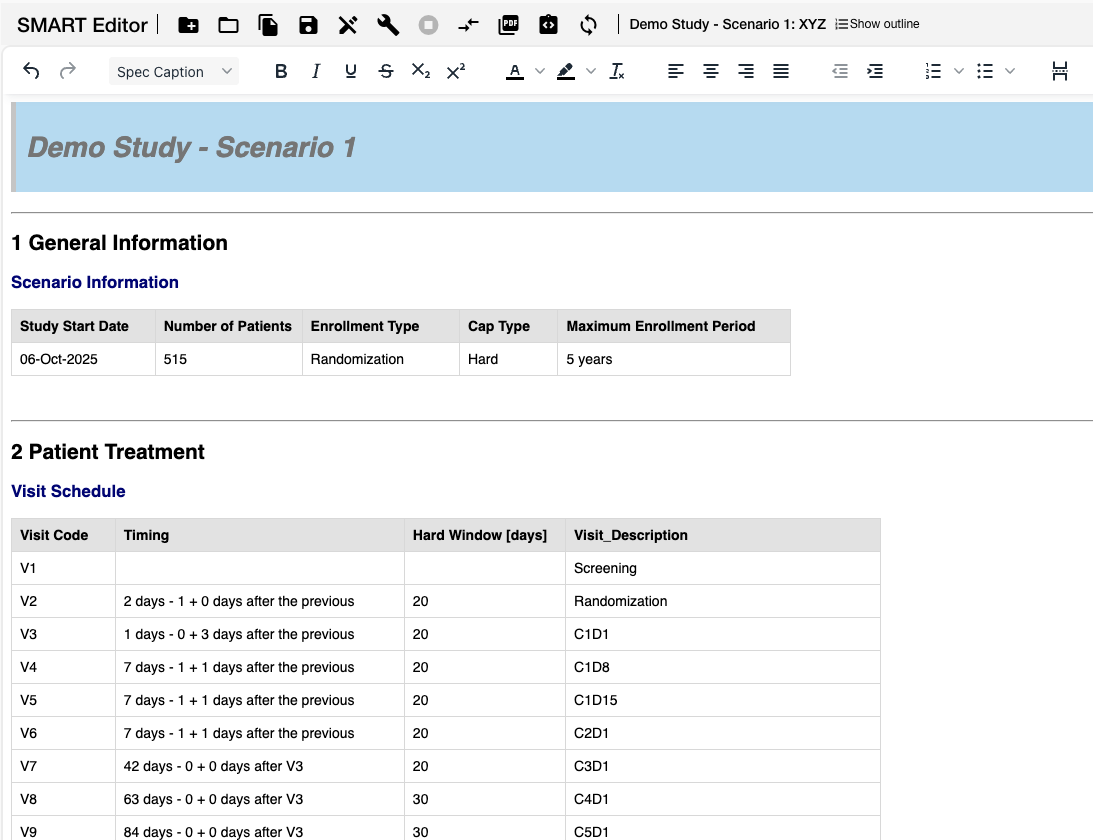Center align the text
Screen dimensions: 1093x840
[711, 71]
